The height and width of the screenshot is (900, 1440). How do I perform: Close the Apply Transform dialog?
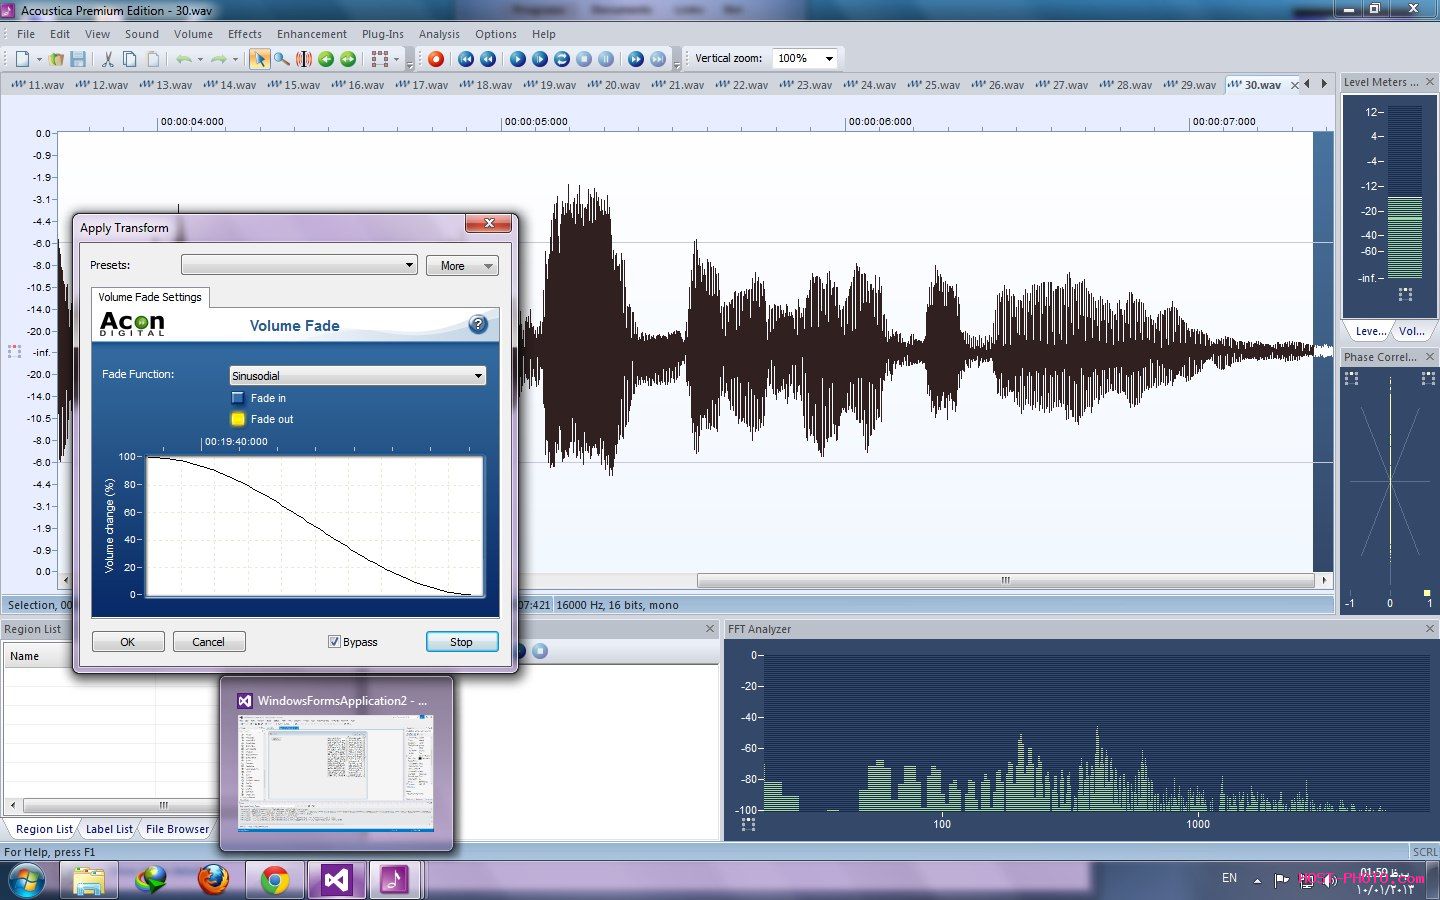(x=489, y=223)
